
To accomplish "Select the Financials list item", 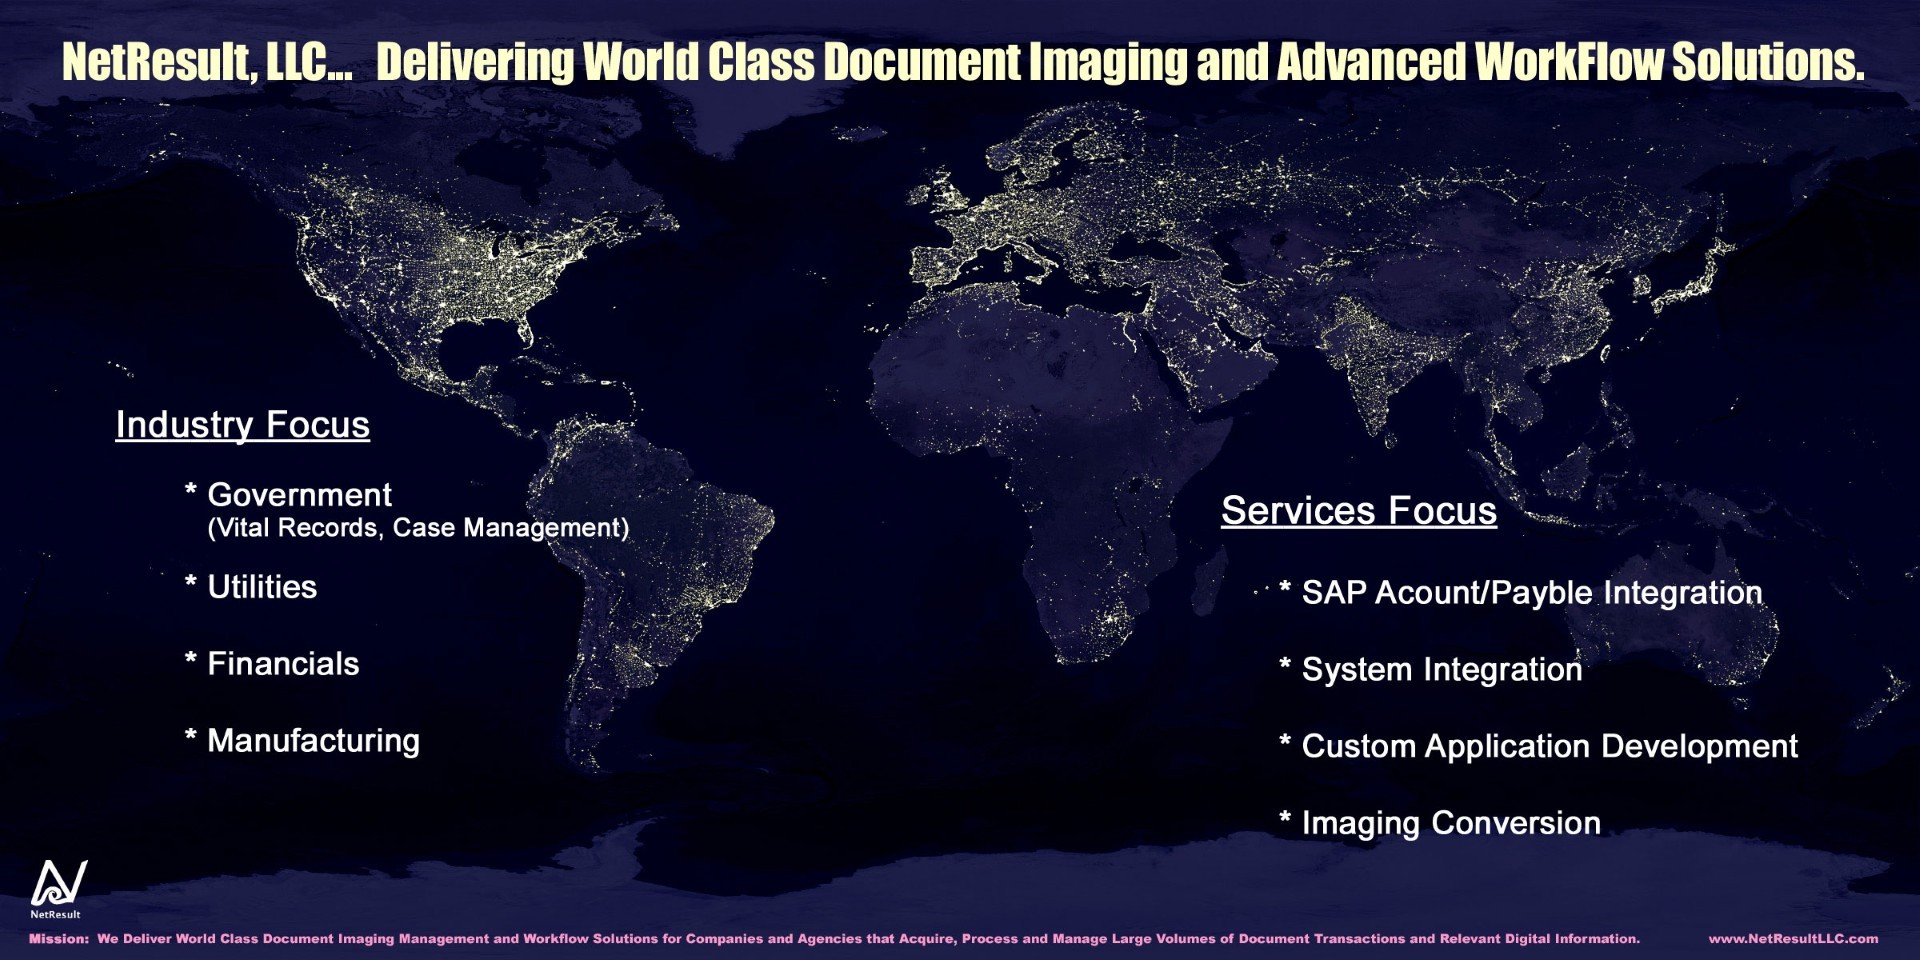I will (283, 664).
